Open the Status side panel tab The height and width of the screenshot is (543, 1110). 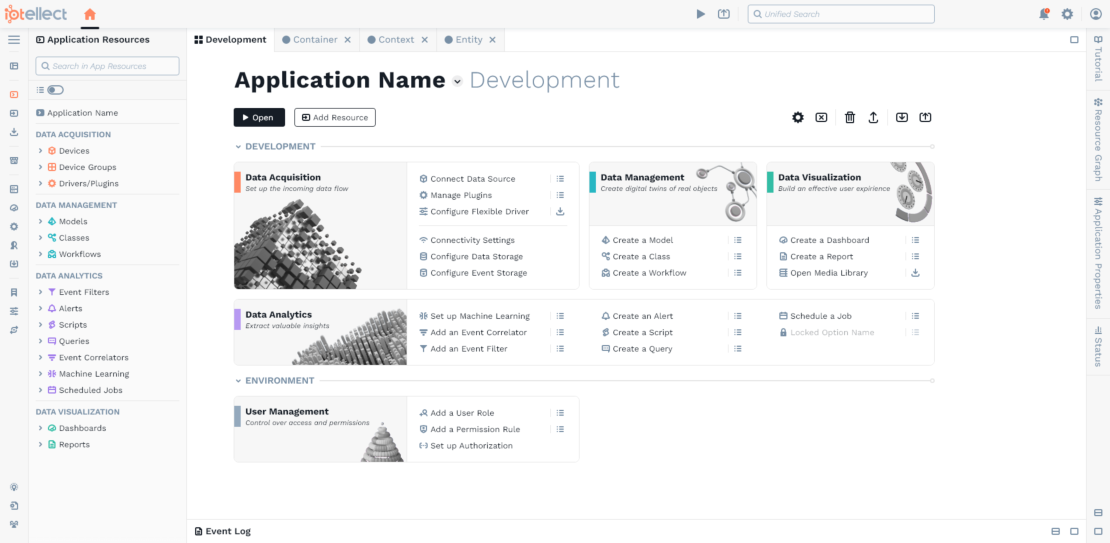(1098, 345)
